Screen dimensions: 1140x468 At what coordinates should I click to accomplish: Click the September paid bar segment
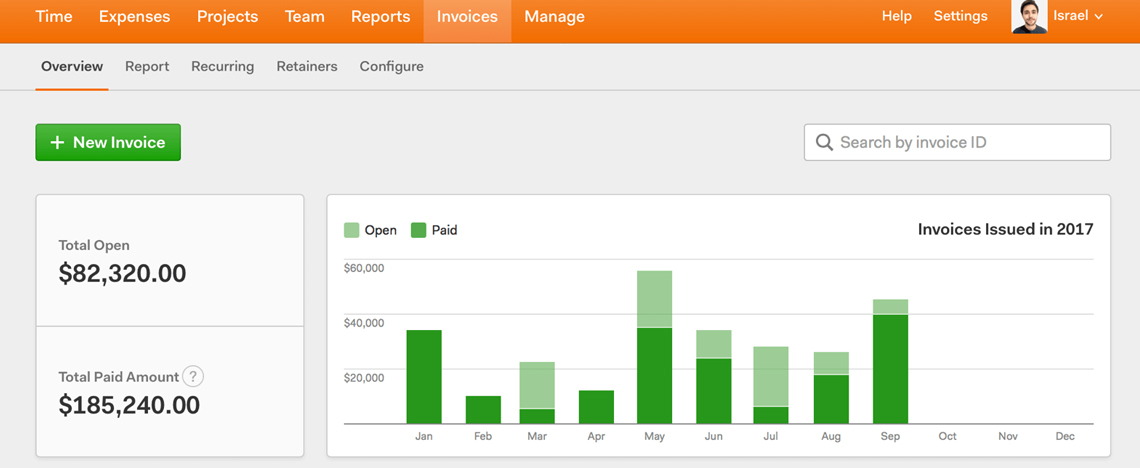(891, 369)
